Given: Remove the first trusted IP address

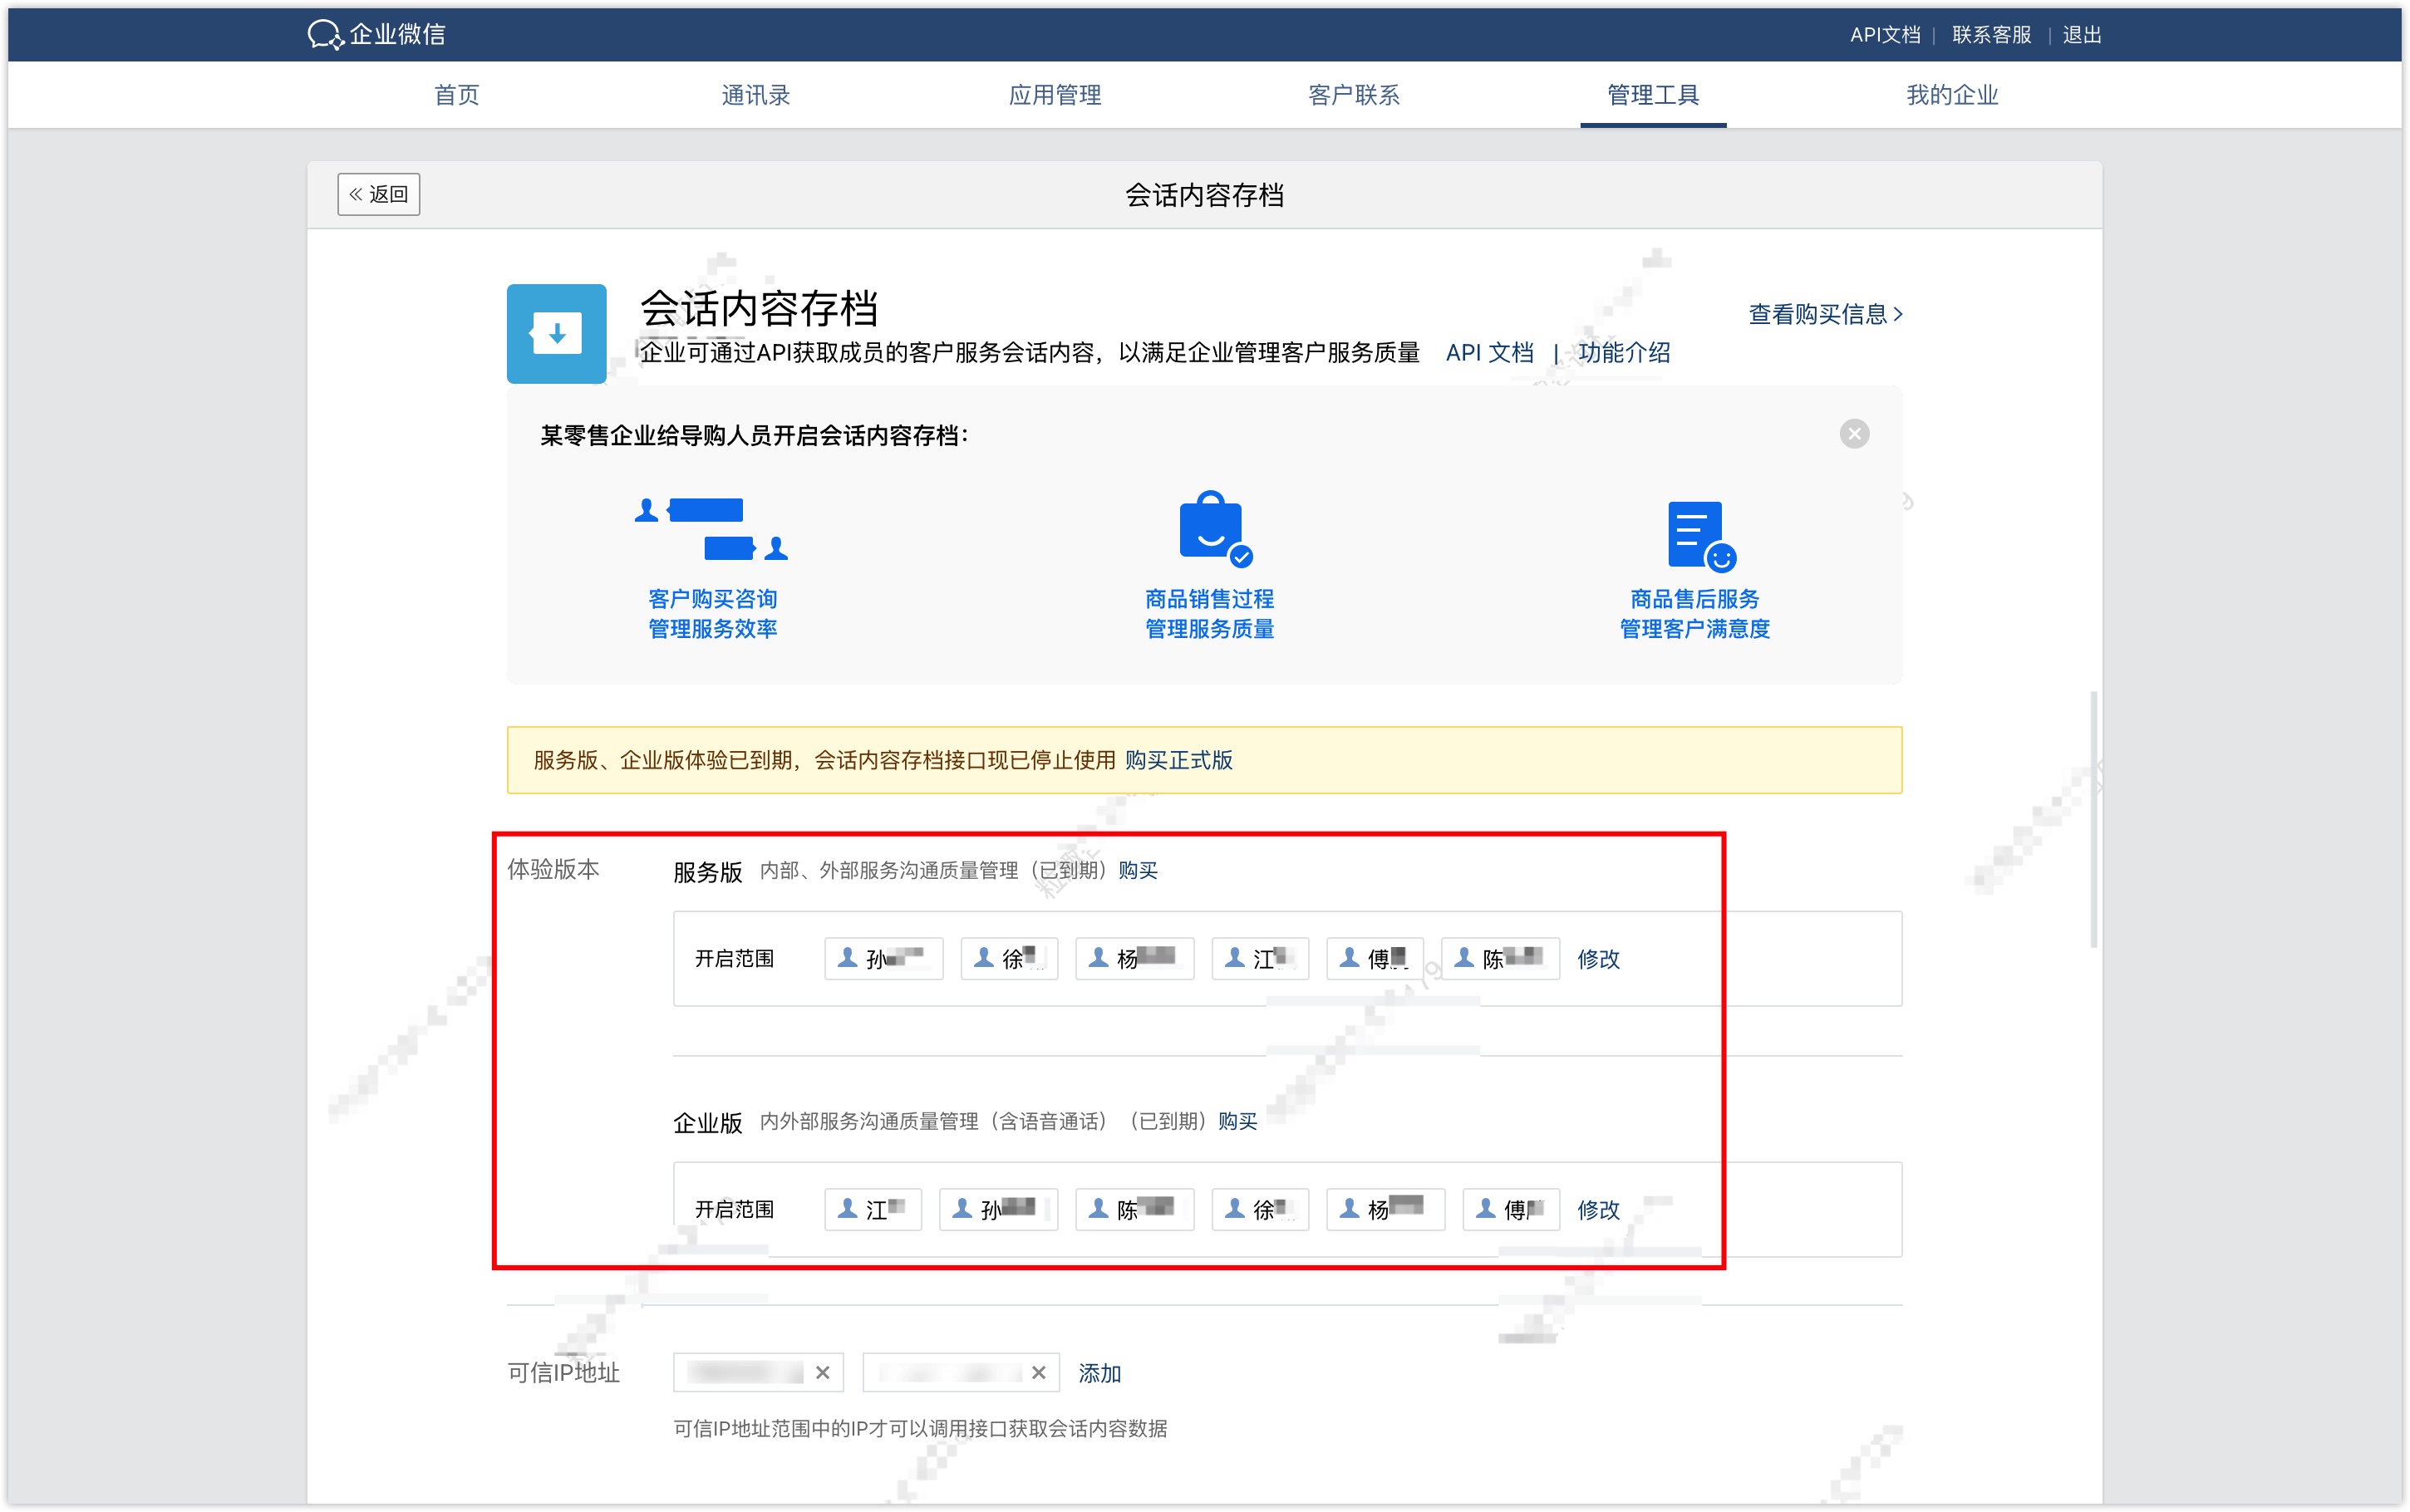Looking at the screenshot, I should click(x=822, y=1373).
